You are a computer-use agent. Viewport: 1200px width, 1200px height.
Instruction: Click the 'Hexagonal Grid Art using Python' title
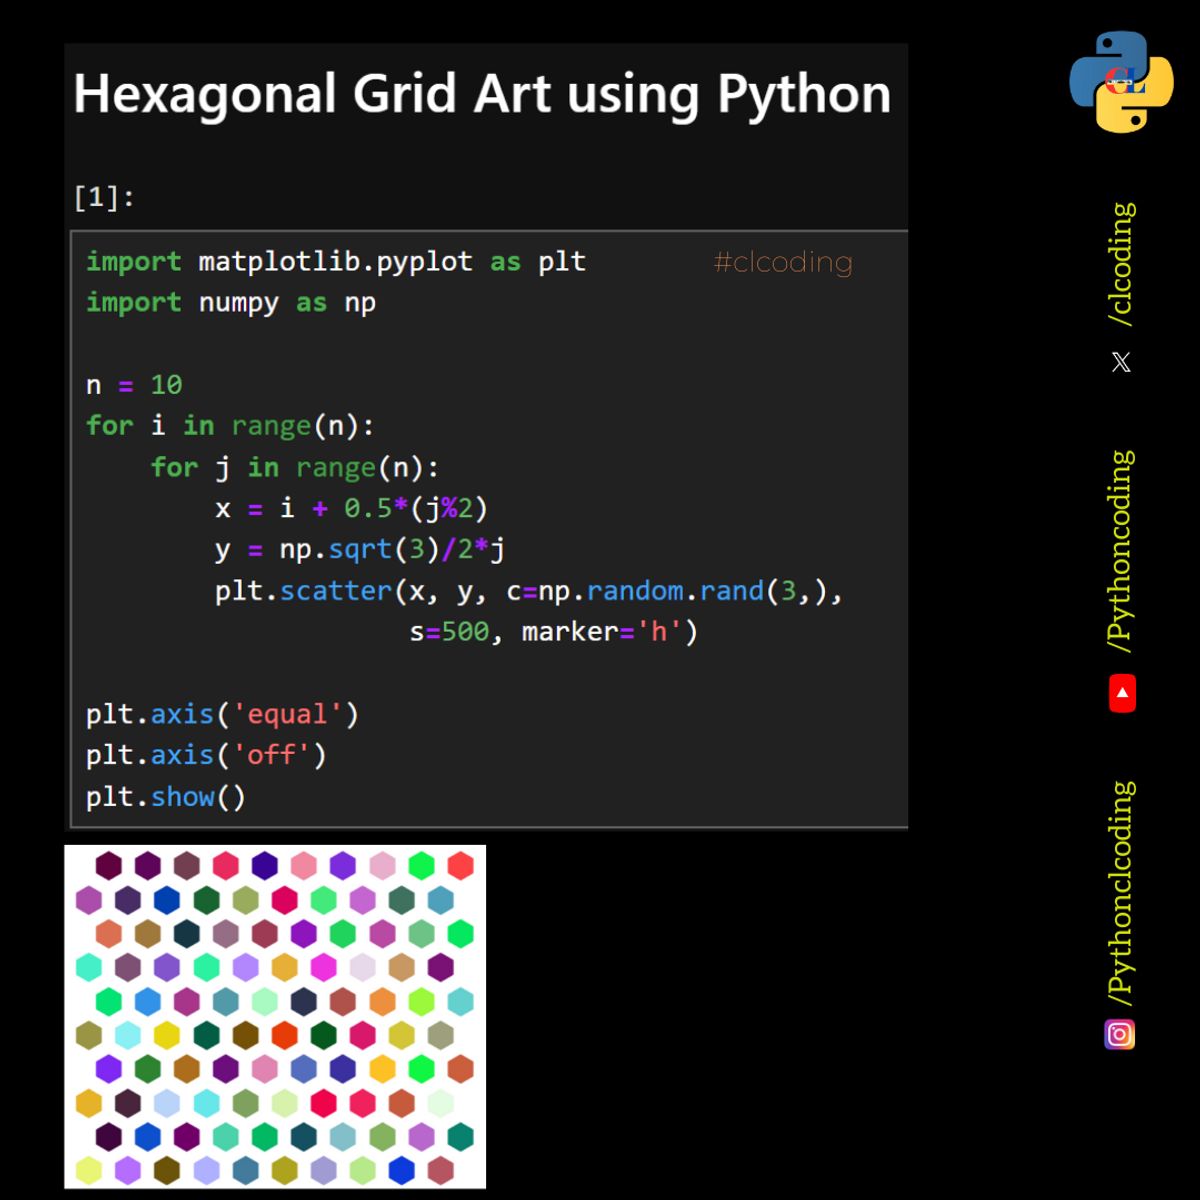[x=483, y=94]
